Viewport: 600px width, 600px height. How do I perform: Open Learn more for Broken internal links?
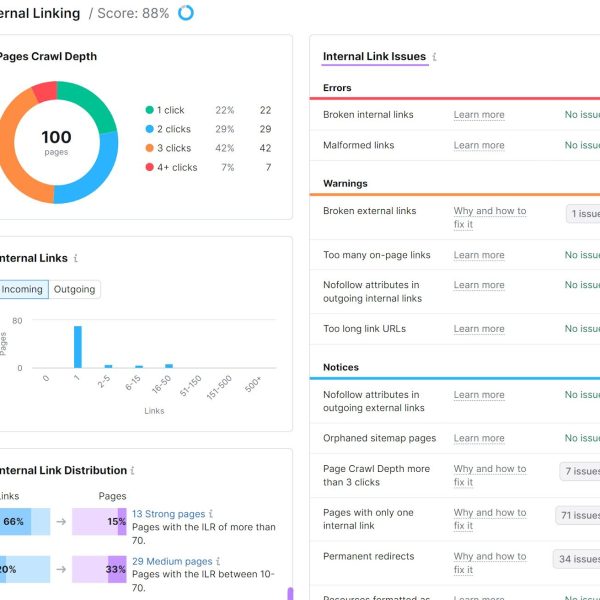pyautogui.click(x=479, y=115)
